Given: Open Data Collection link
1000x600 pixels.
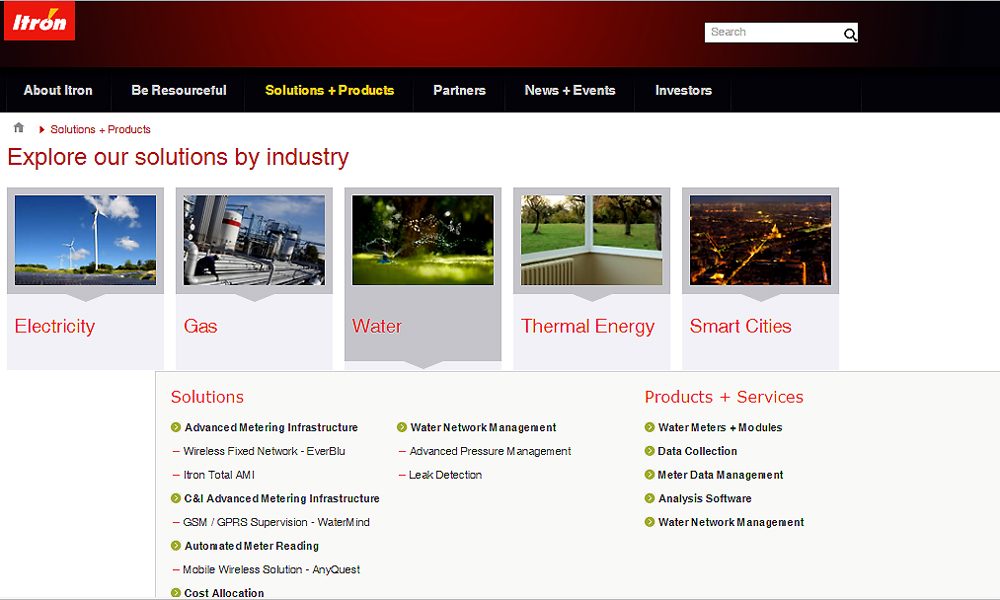Looking at the screenshot, I should click(697, 451).
